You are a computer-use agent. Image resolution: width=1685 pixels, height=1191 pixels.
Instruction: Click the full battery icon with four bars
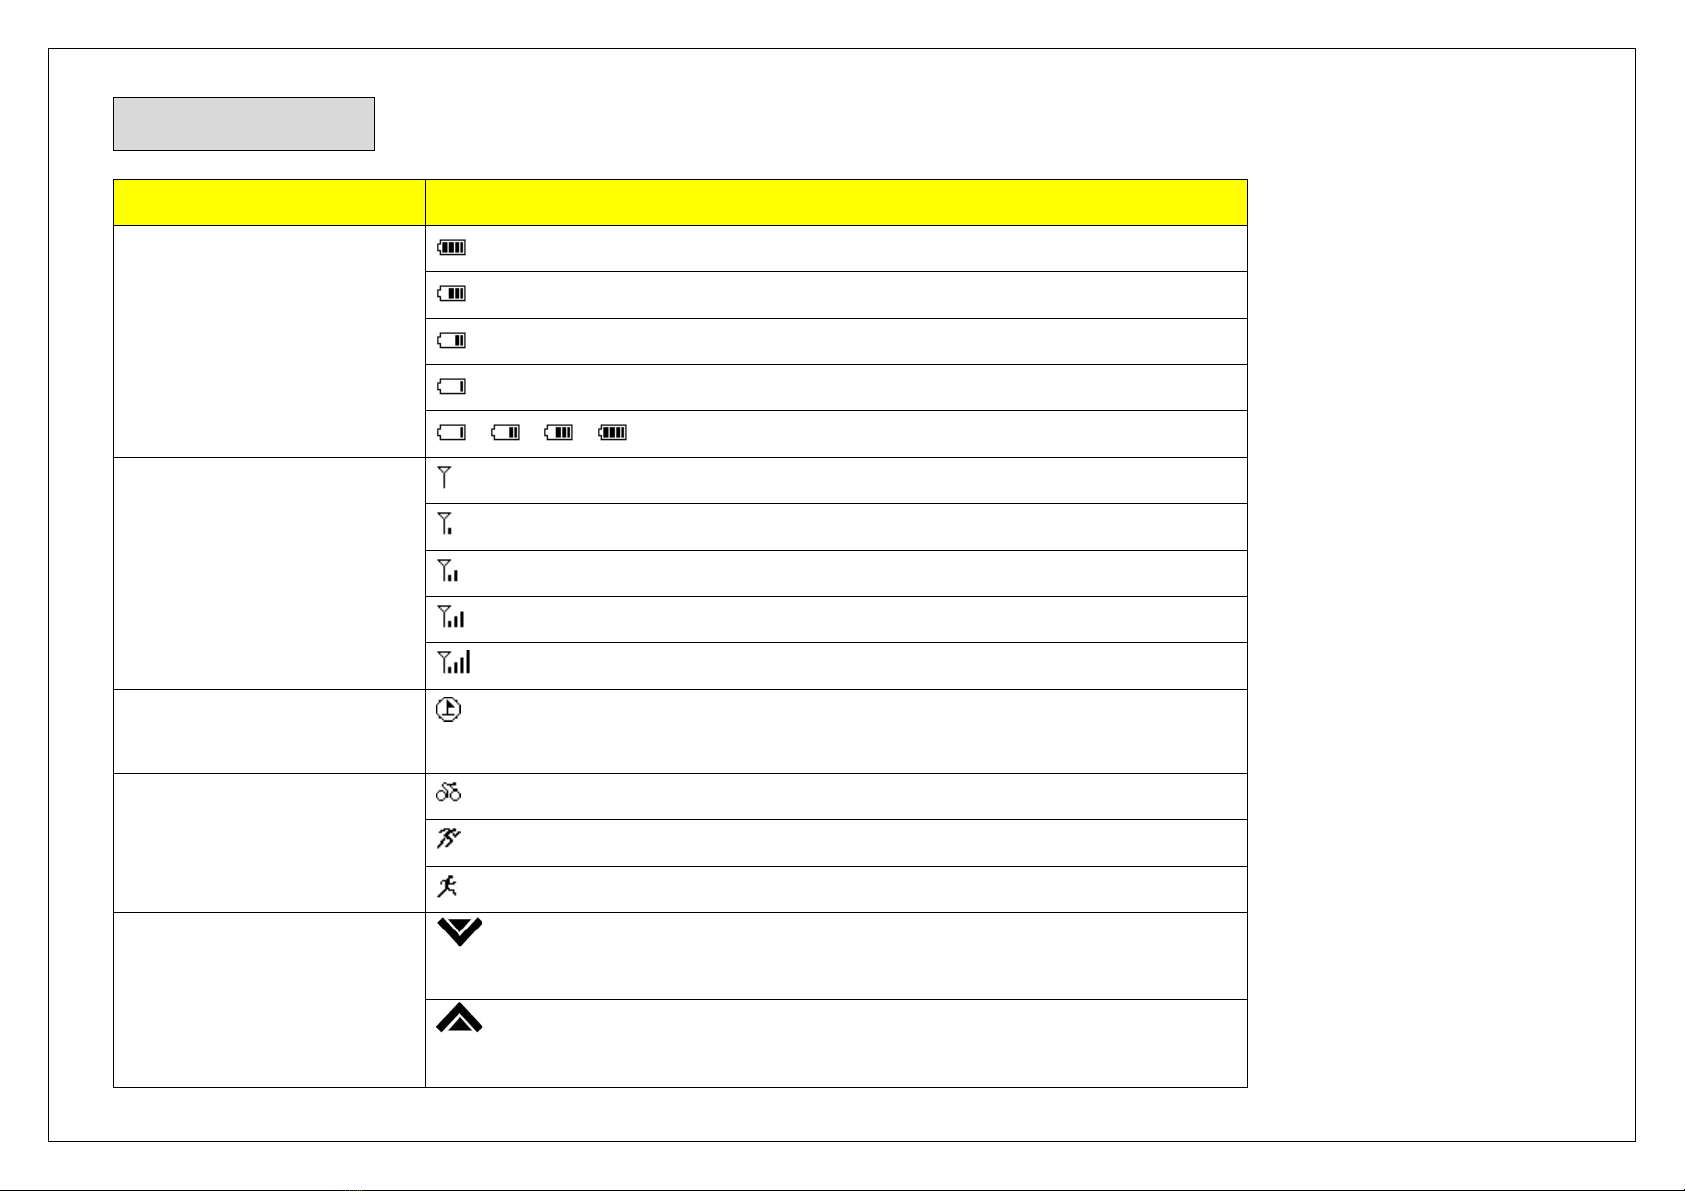[452, 247]
